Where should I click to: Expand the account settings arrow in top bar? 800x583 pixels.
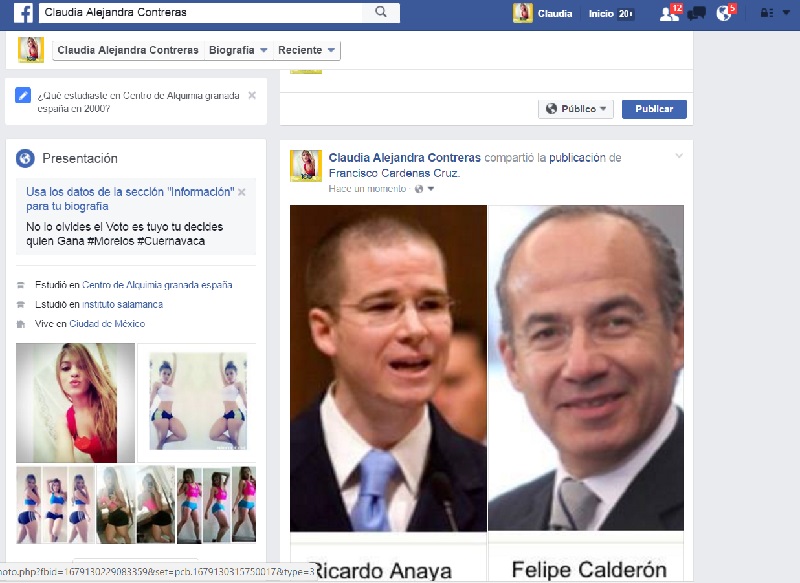786,13
